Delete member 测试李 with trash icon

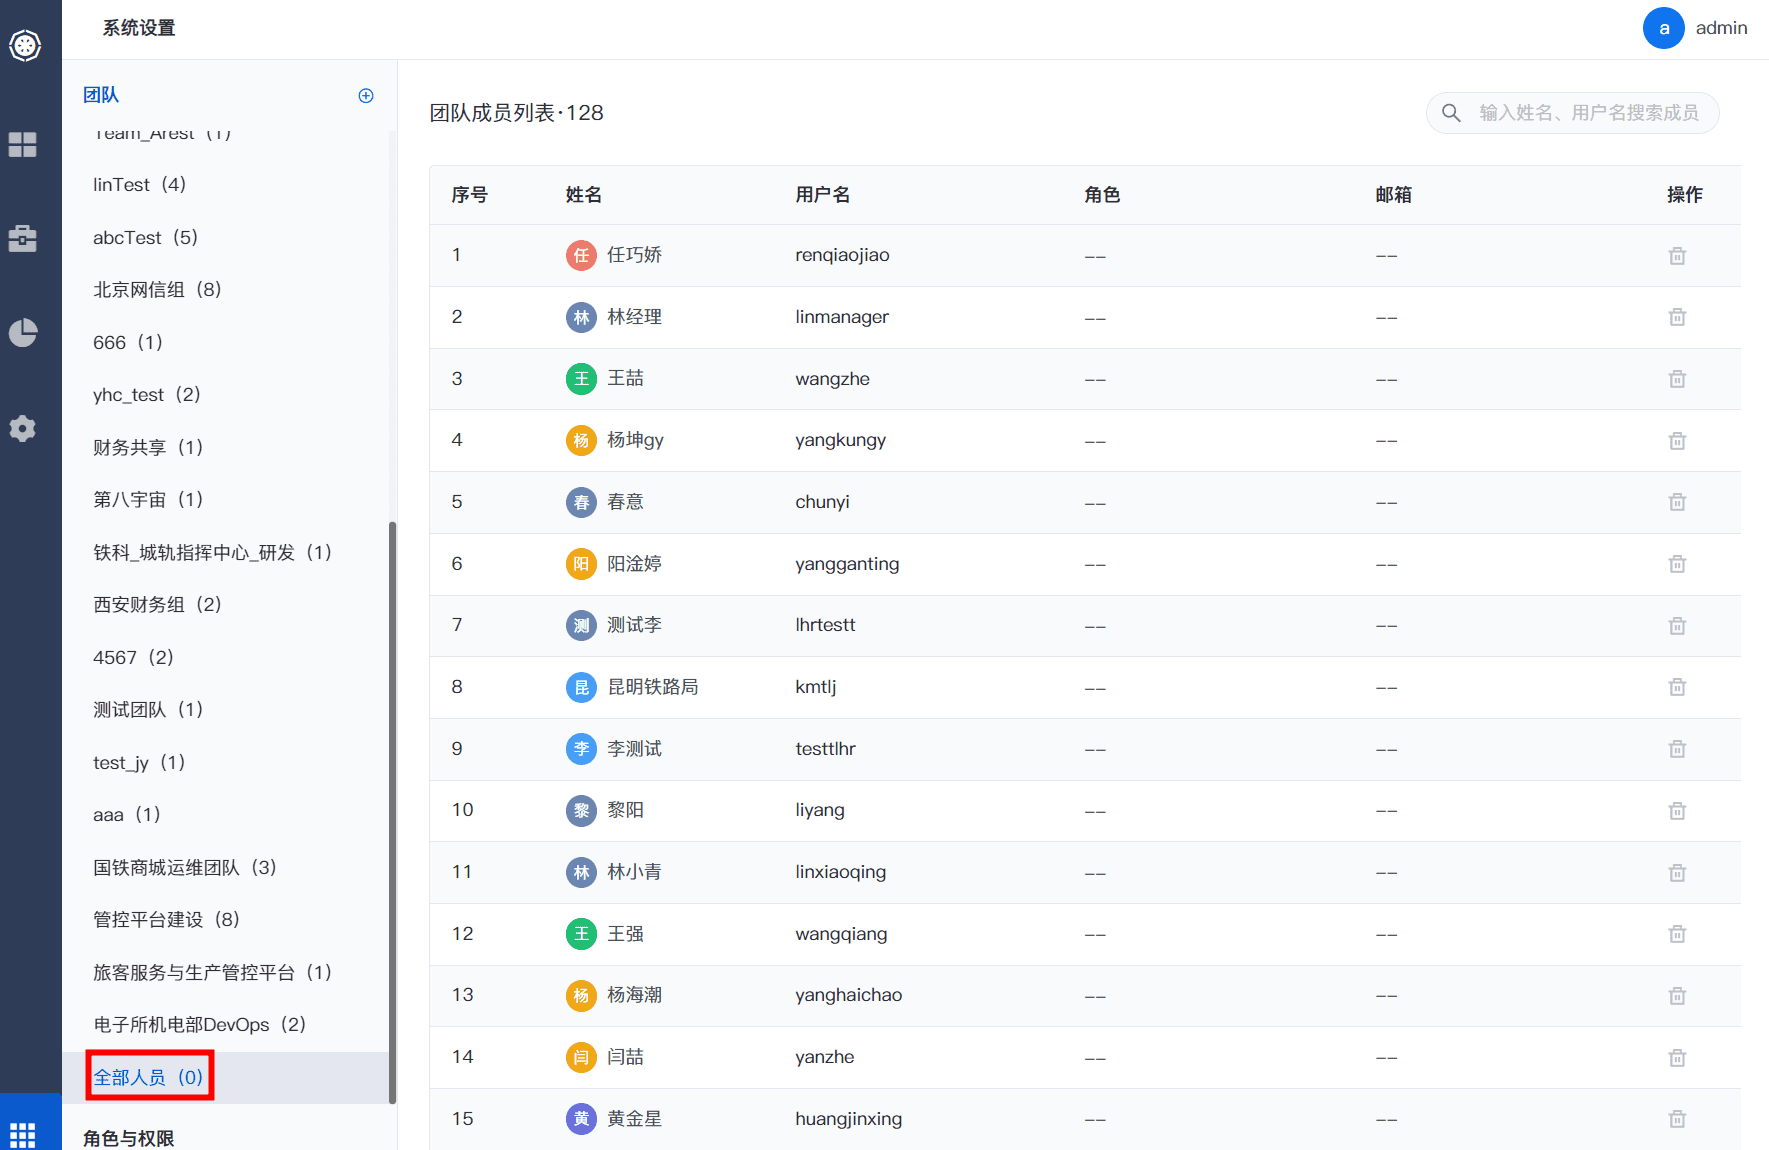coord(1678,626)
